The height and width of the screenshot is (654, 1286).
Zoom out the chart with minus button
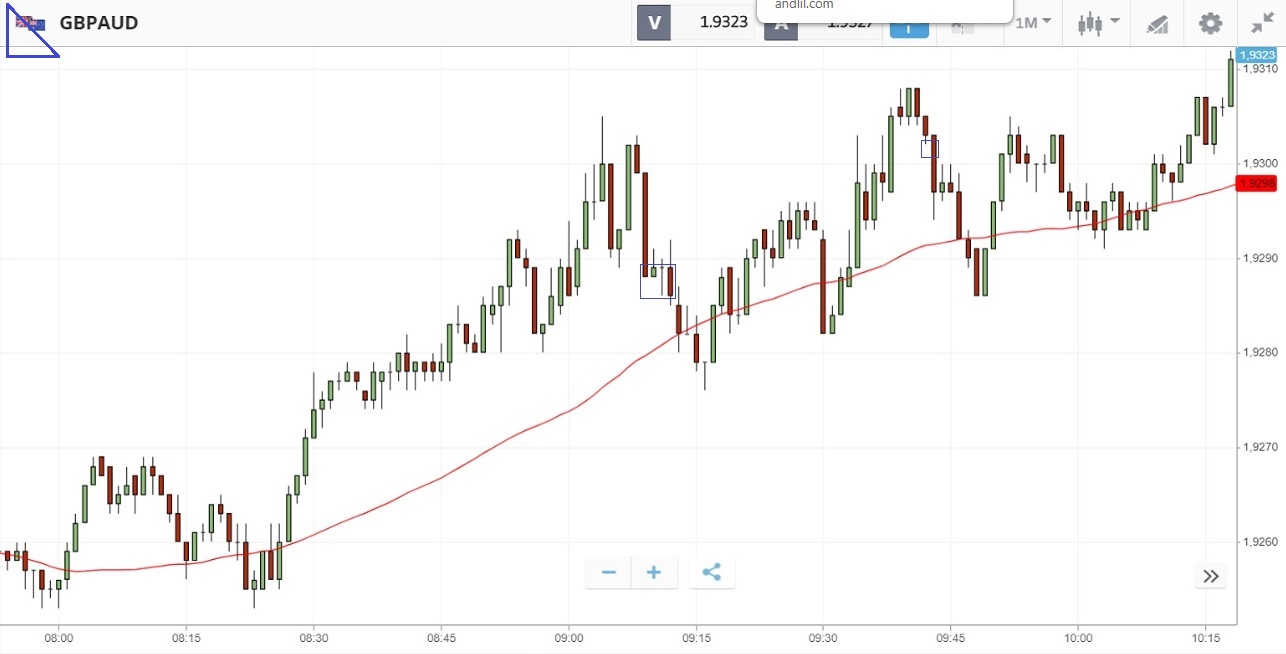609,573
